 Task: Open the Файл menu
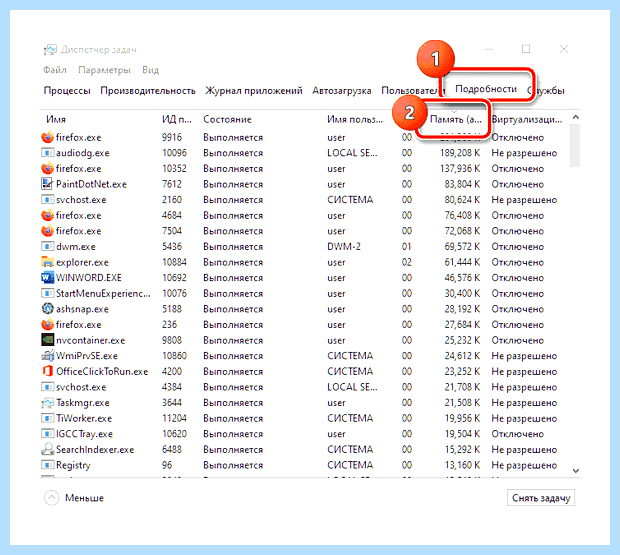point(55,70)
